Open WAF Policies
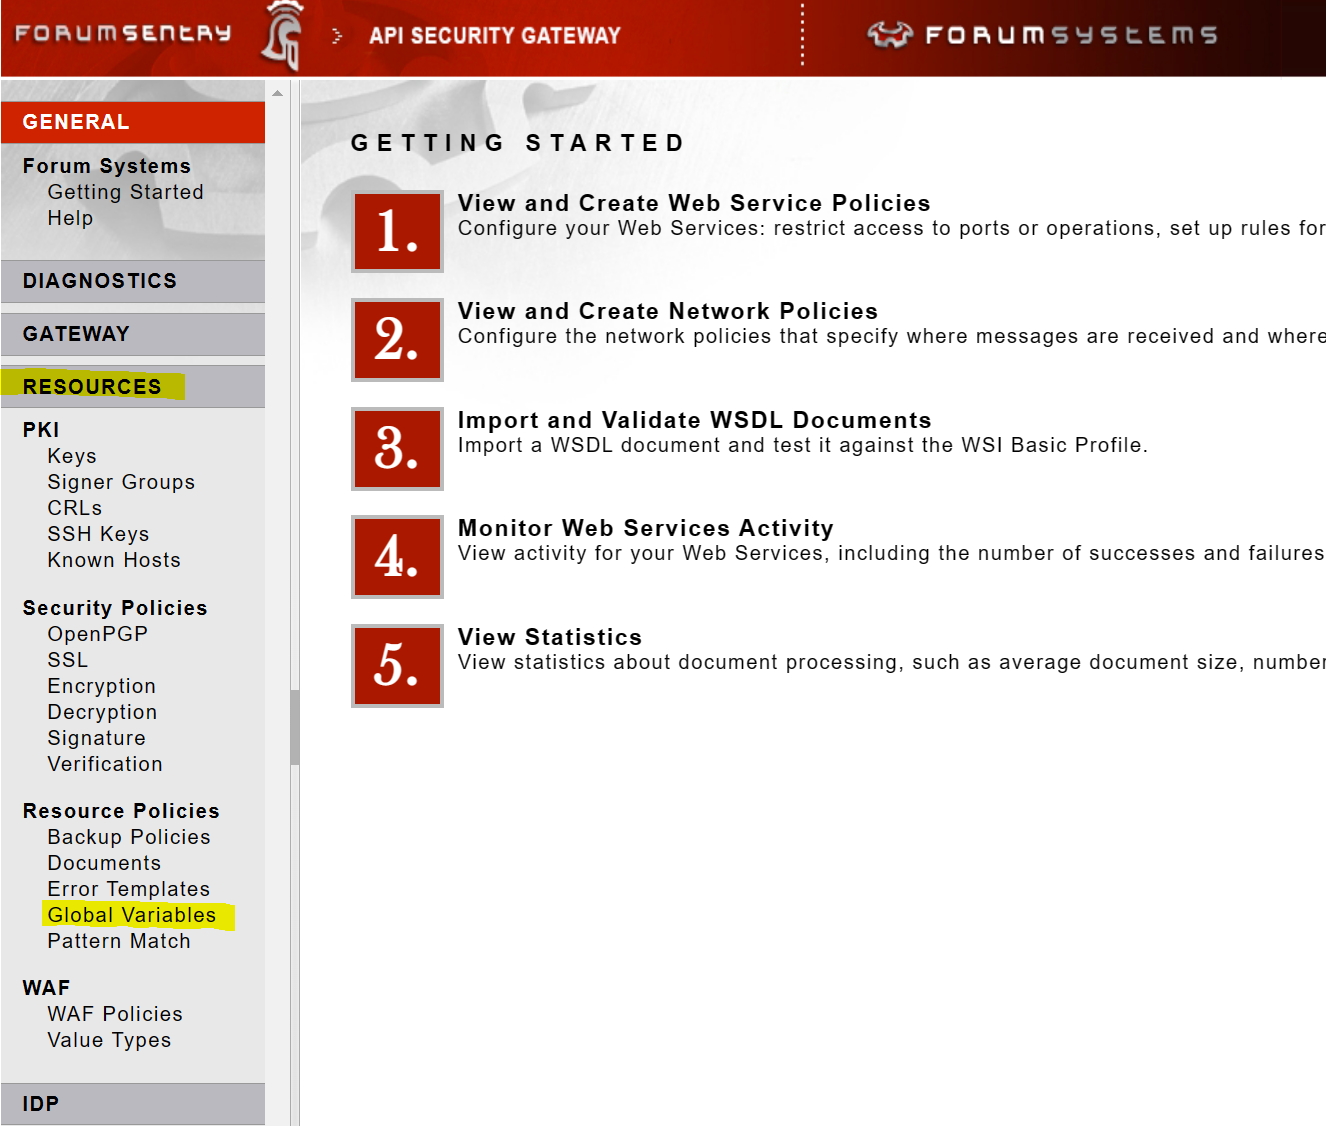 [x=115, y=1014]
